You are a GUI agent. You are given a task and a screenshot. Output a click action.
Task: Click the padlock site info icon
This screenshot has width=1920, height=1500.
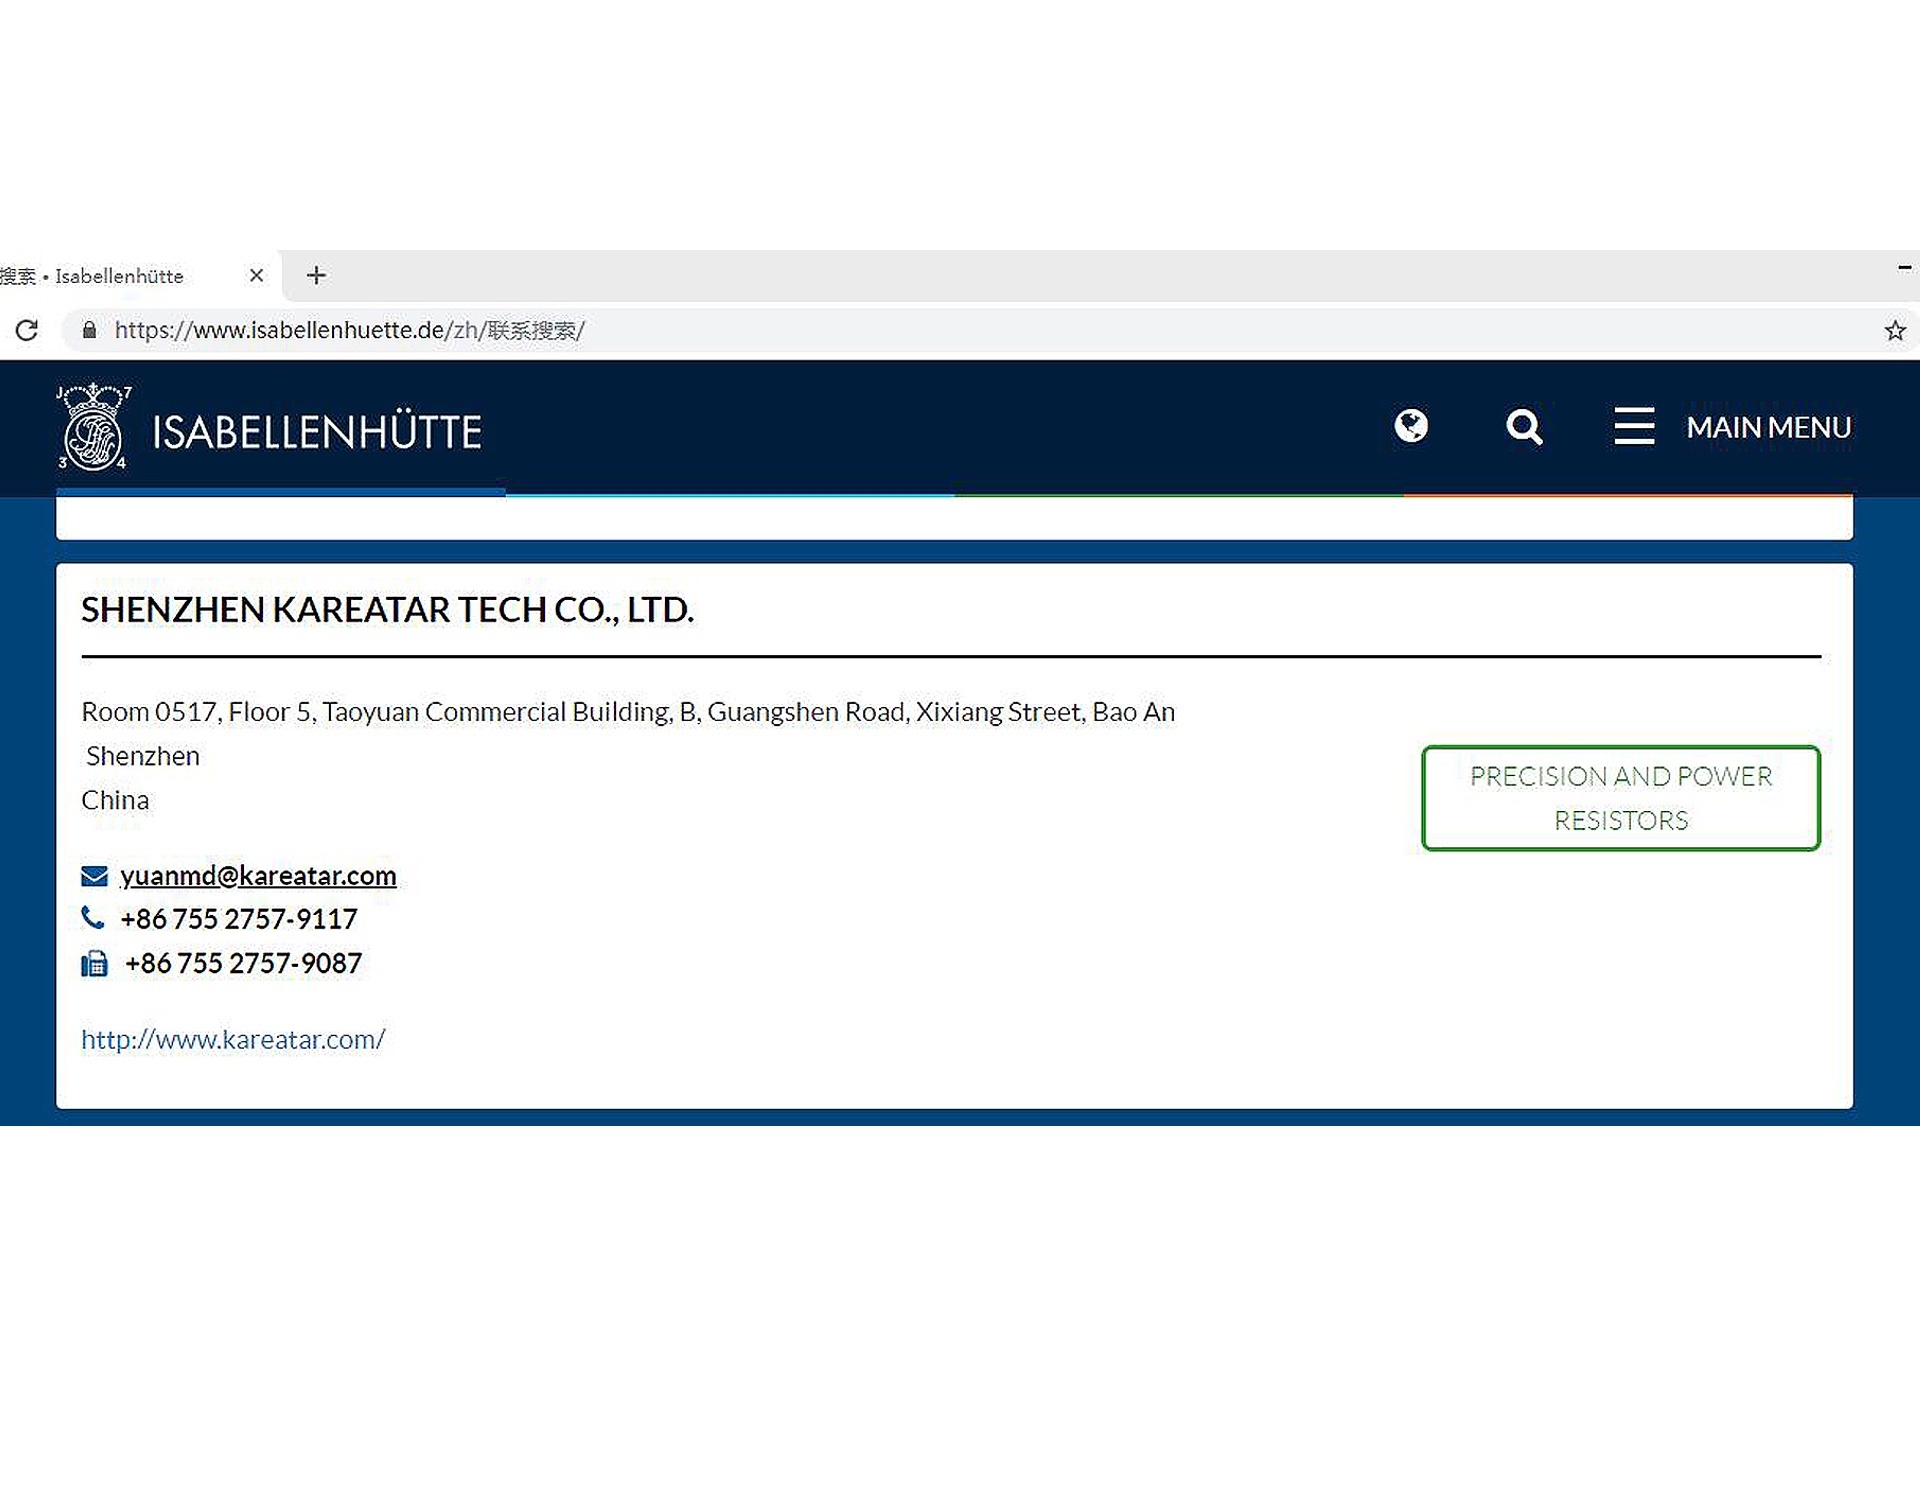(89, 330)
